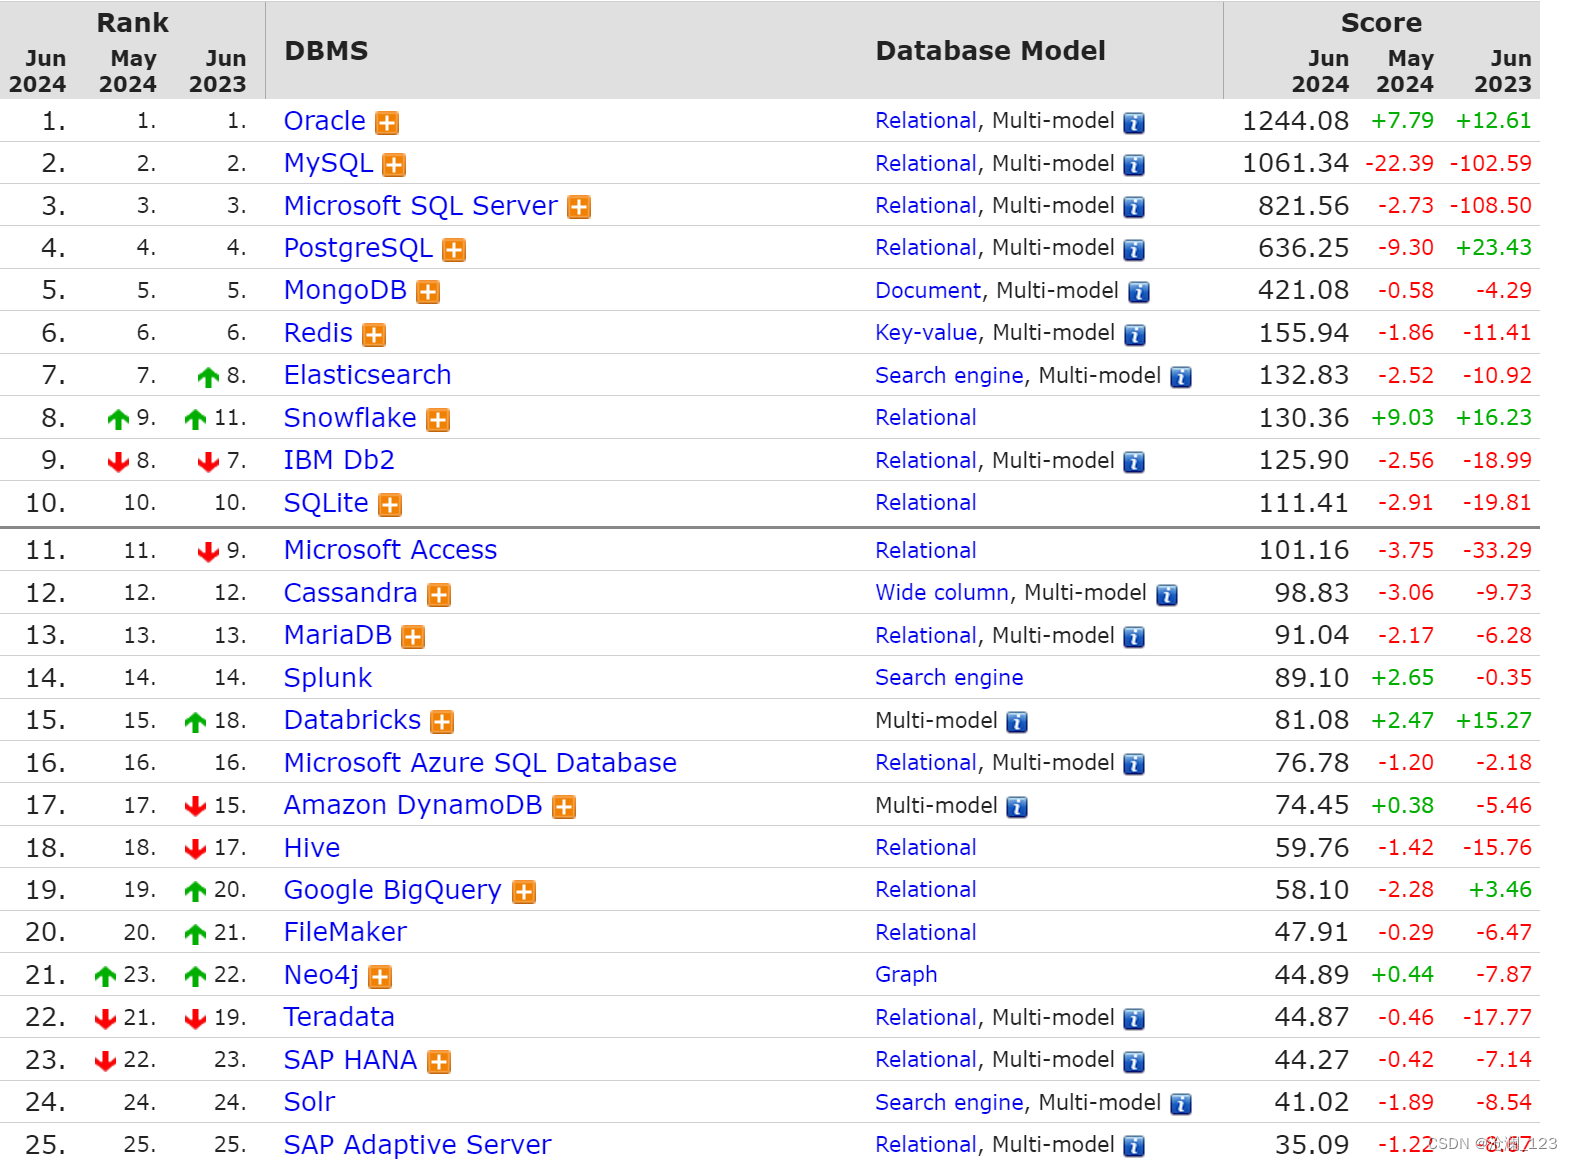
Task: Open the MySQL link
Action: [x=328, y=164]
